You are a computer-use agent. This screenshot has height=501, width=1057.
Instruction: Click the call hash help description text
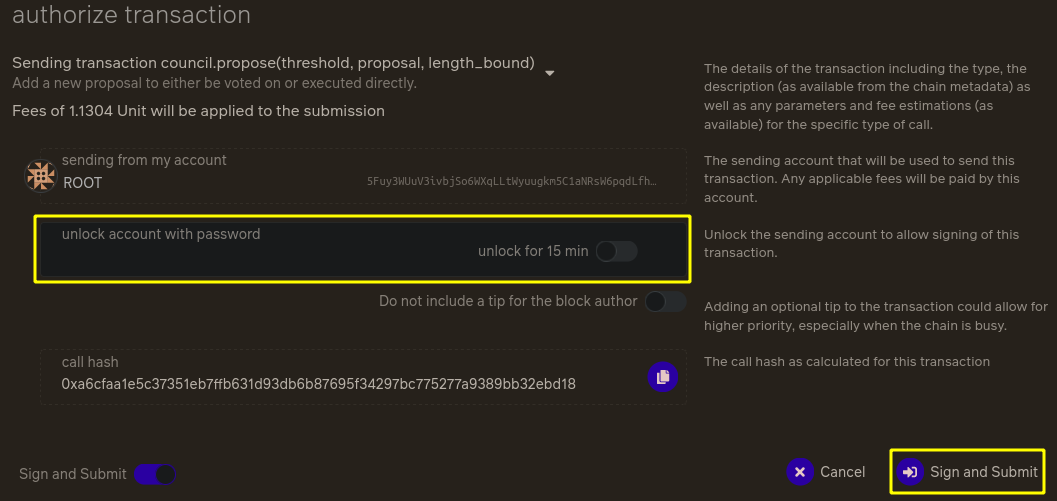click(847, 361)
